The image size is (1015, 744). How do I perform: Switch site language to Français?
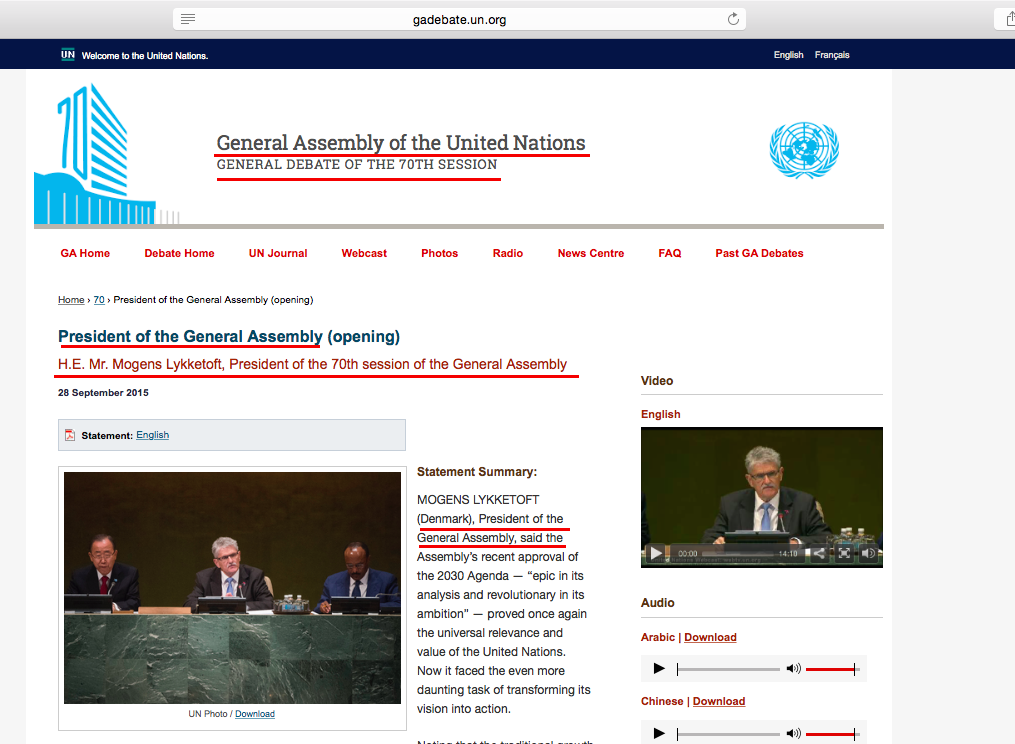pyautogui.click(x=832, y=55)
